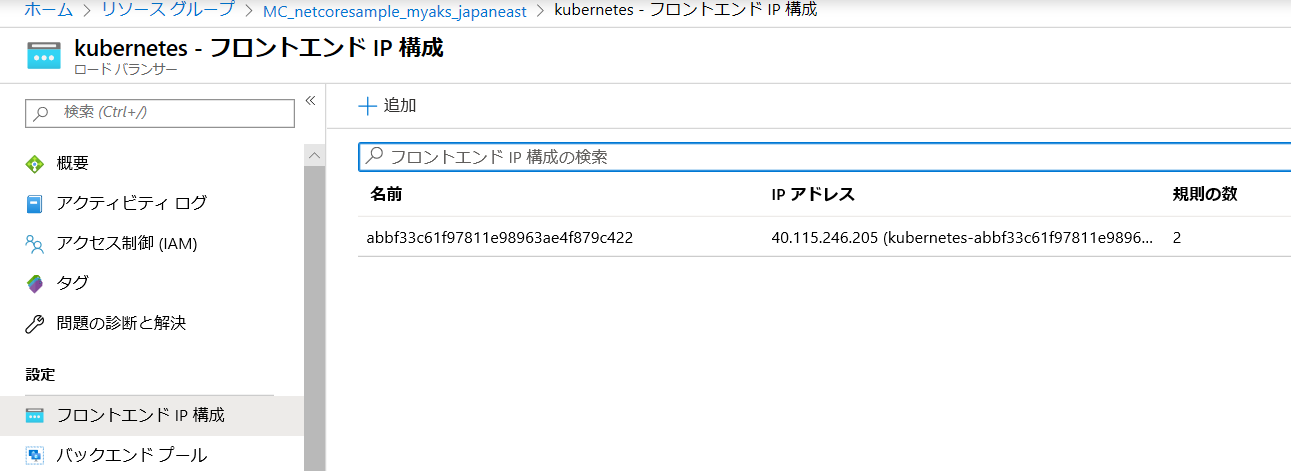Select rule count value 2
The height and width of the screenshot is (471, 1291).
(x=1177, y=238)
